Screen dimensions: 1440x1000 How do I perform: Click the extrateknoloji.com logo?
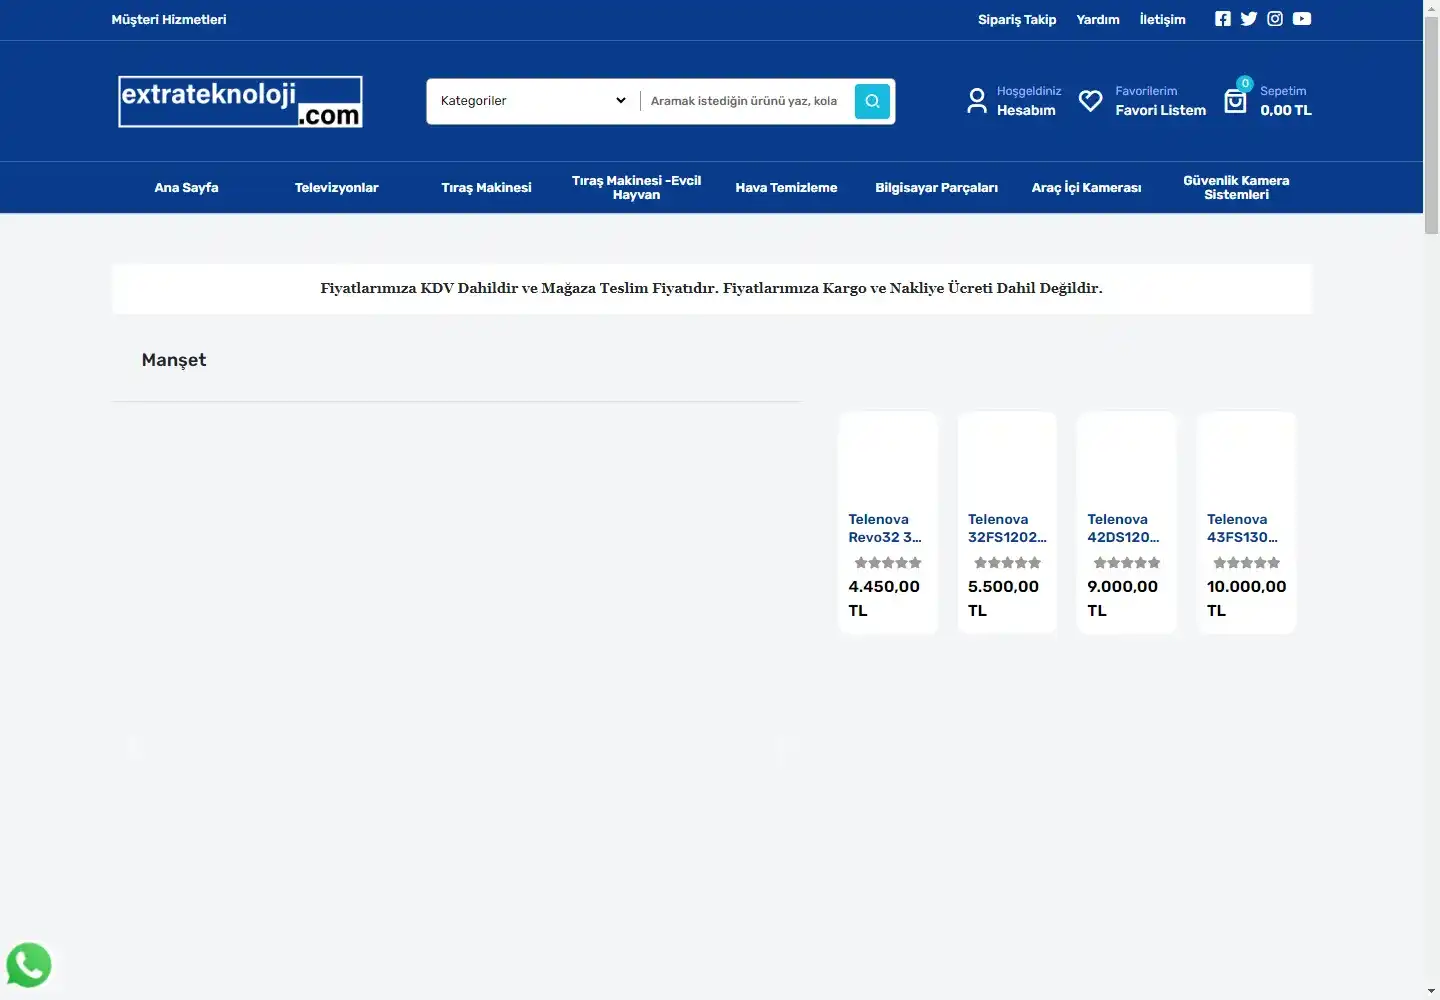(240, 101)
